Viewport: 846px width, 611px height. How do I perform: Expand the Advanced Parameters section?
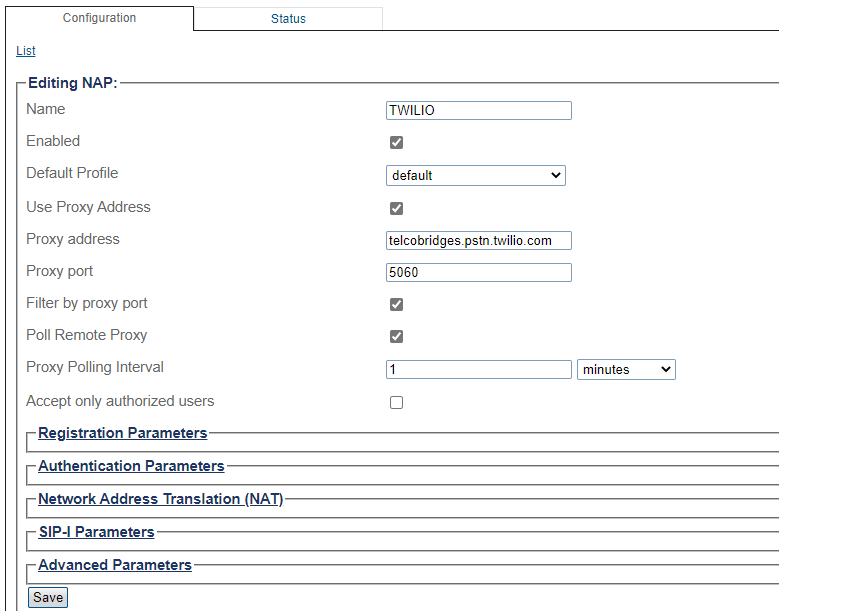[115, 565]
